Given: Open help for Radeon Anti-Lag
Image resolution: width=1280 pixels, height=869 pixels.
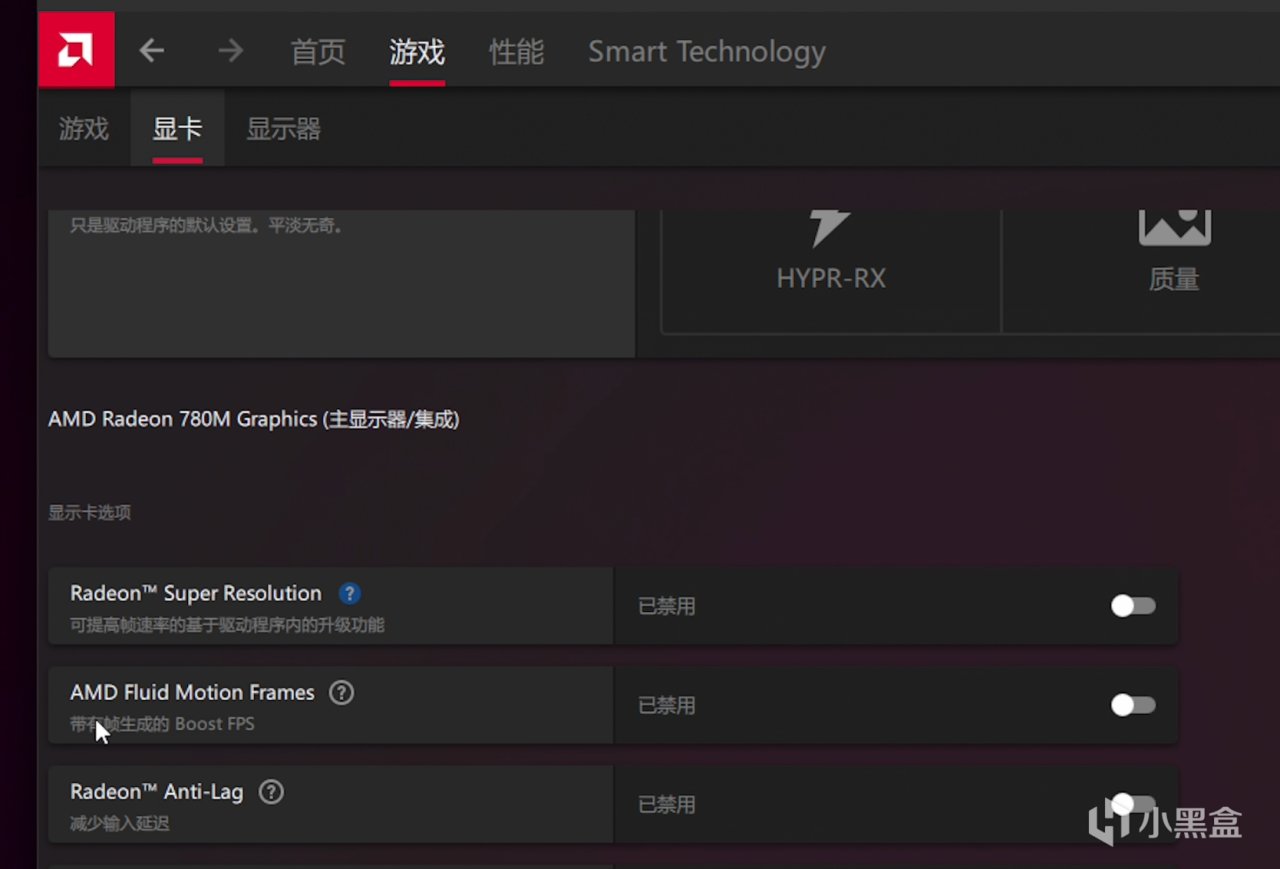Looking at the screenshot, I should coord(271,792).
